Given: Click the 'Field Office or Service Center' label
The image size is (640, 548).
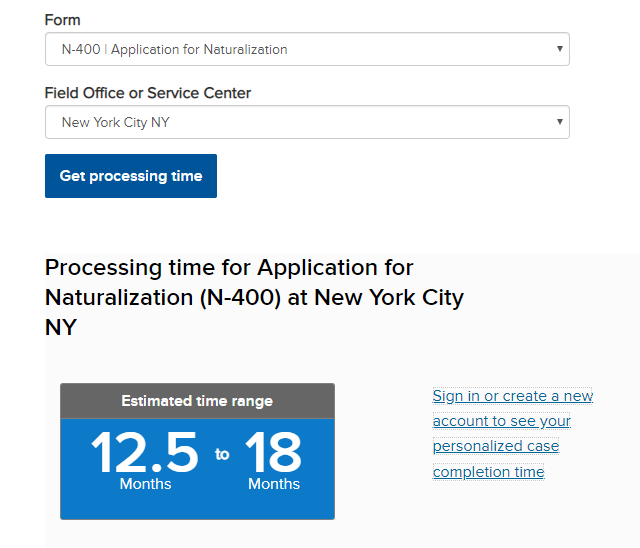Looking at the screenshot, I should pyautogui.click(x=148, y=93).
